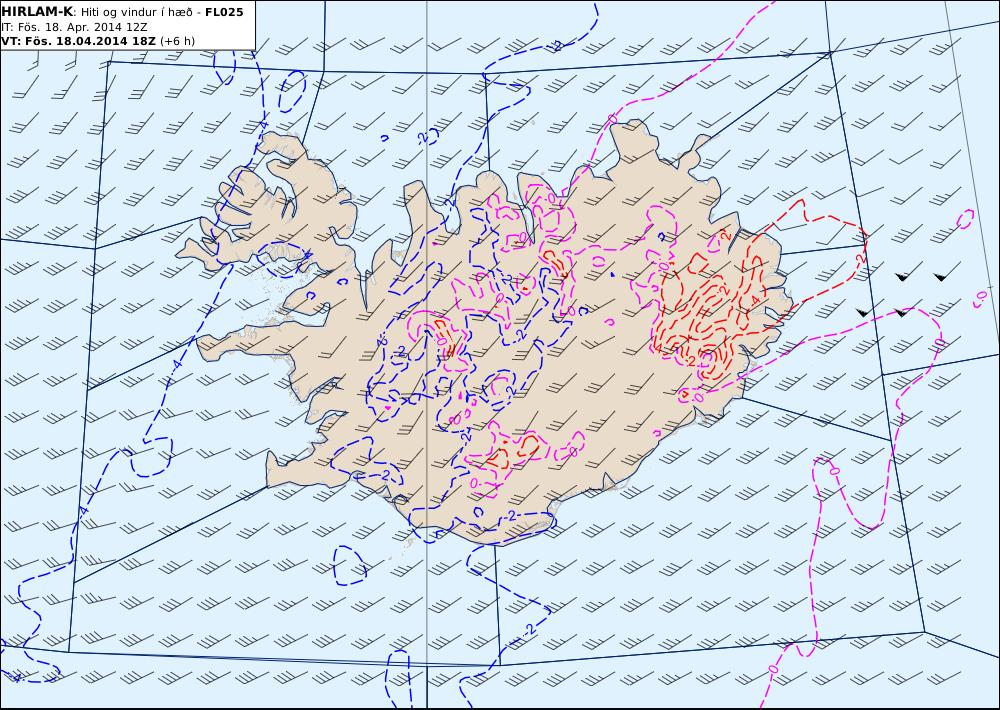Select the 'Hiti og vindur í hæð' caption

tap(135, 12)
